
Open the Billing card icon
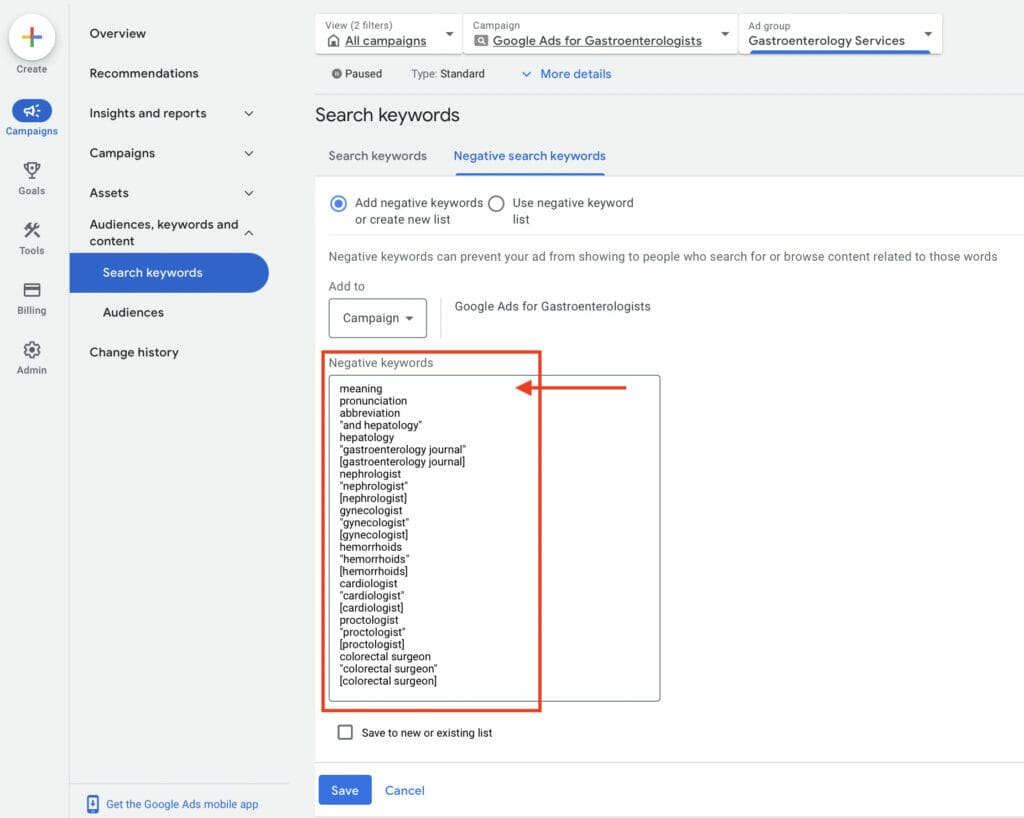pyautogui.click(x=31, y=290)
